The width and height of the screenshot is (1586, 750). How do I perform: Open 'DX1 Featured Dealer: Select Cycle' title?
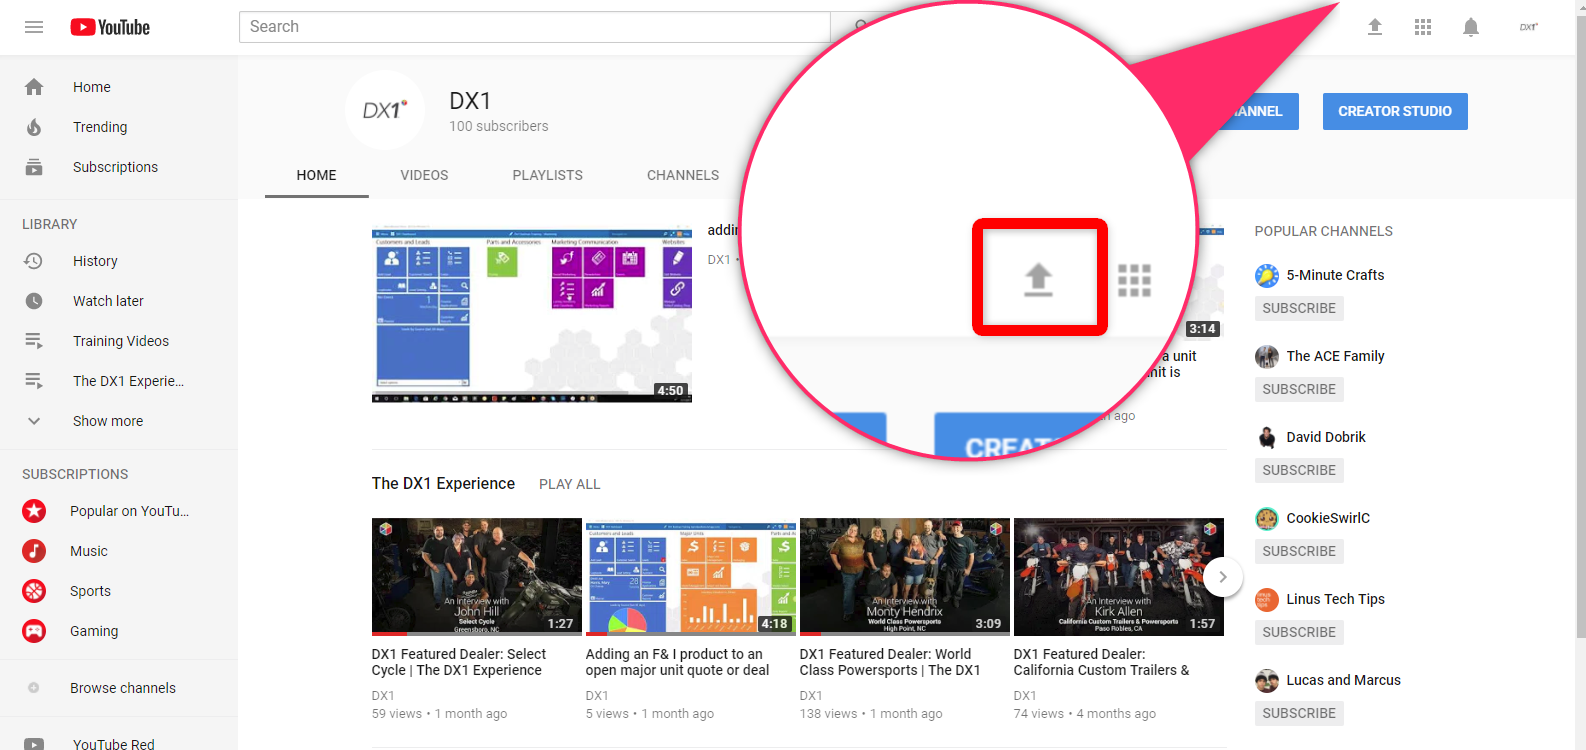coord(460,662)
